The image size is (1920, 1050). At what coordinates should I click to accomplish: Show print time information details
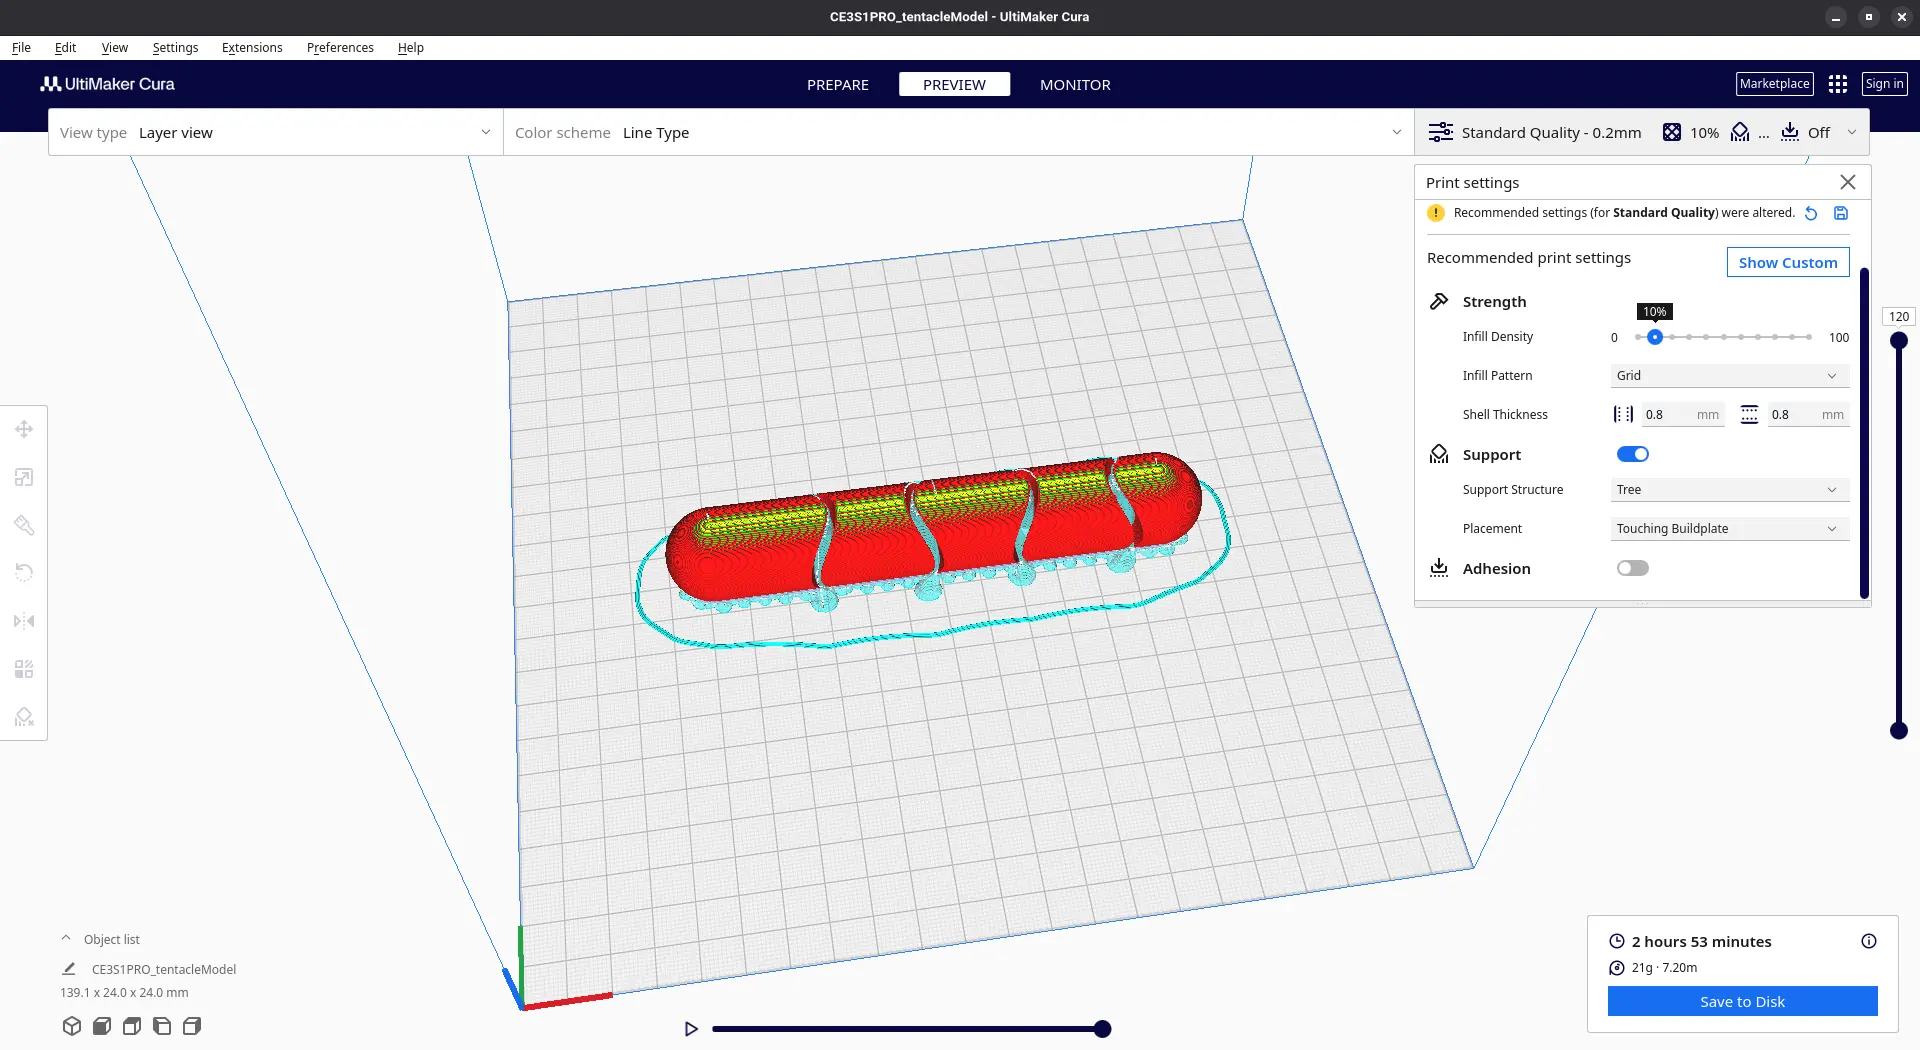pyautogui.click(x=1869, y=941)
